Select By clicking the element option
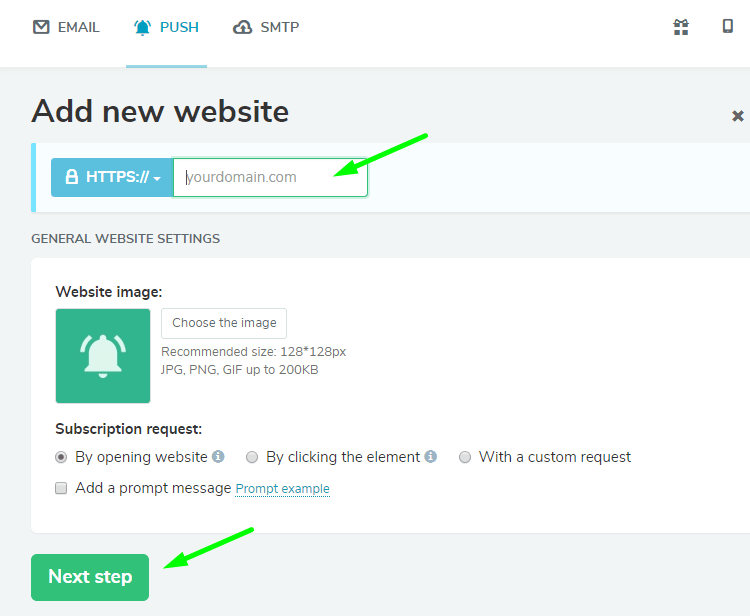750x616 pixels. (x=252, y=457)
